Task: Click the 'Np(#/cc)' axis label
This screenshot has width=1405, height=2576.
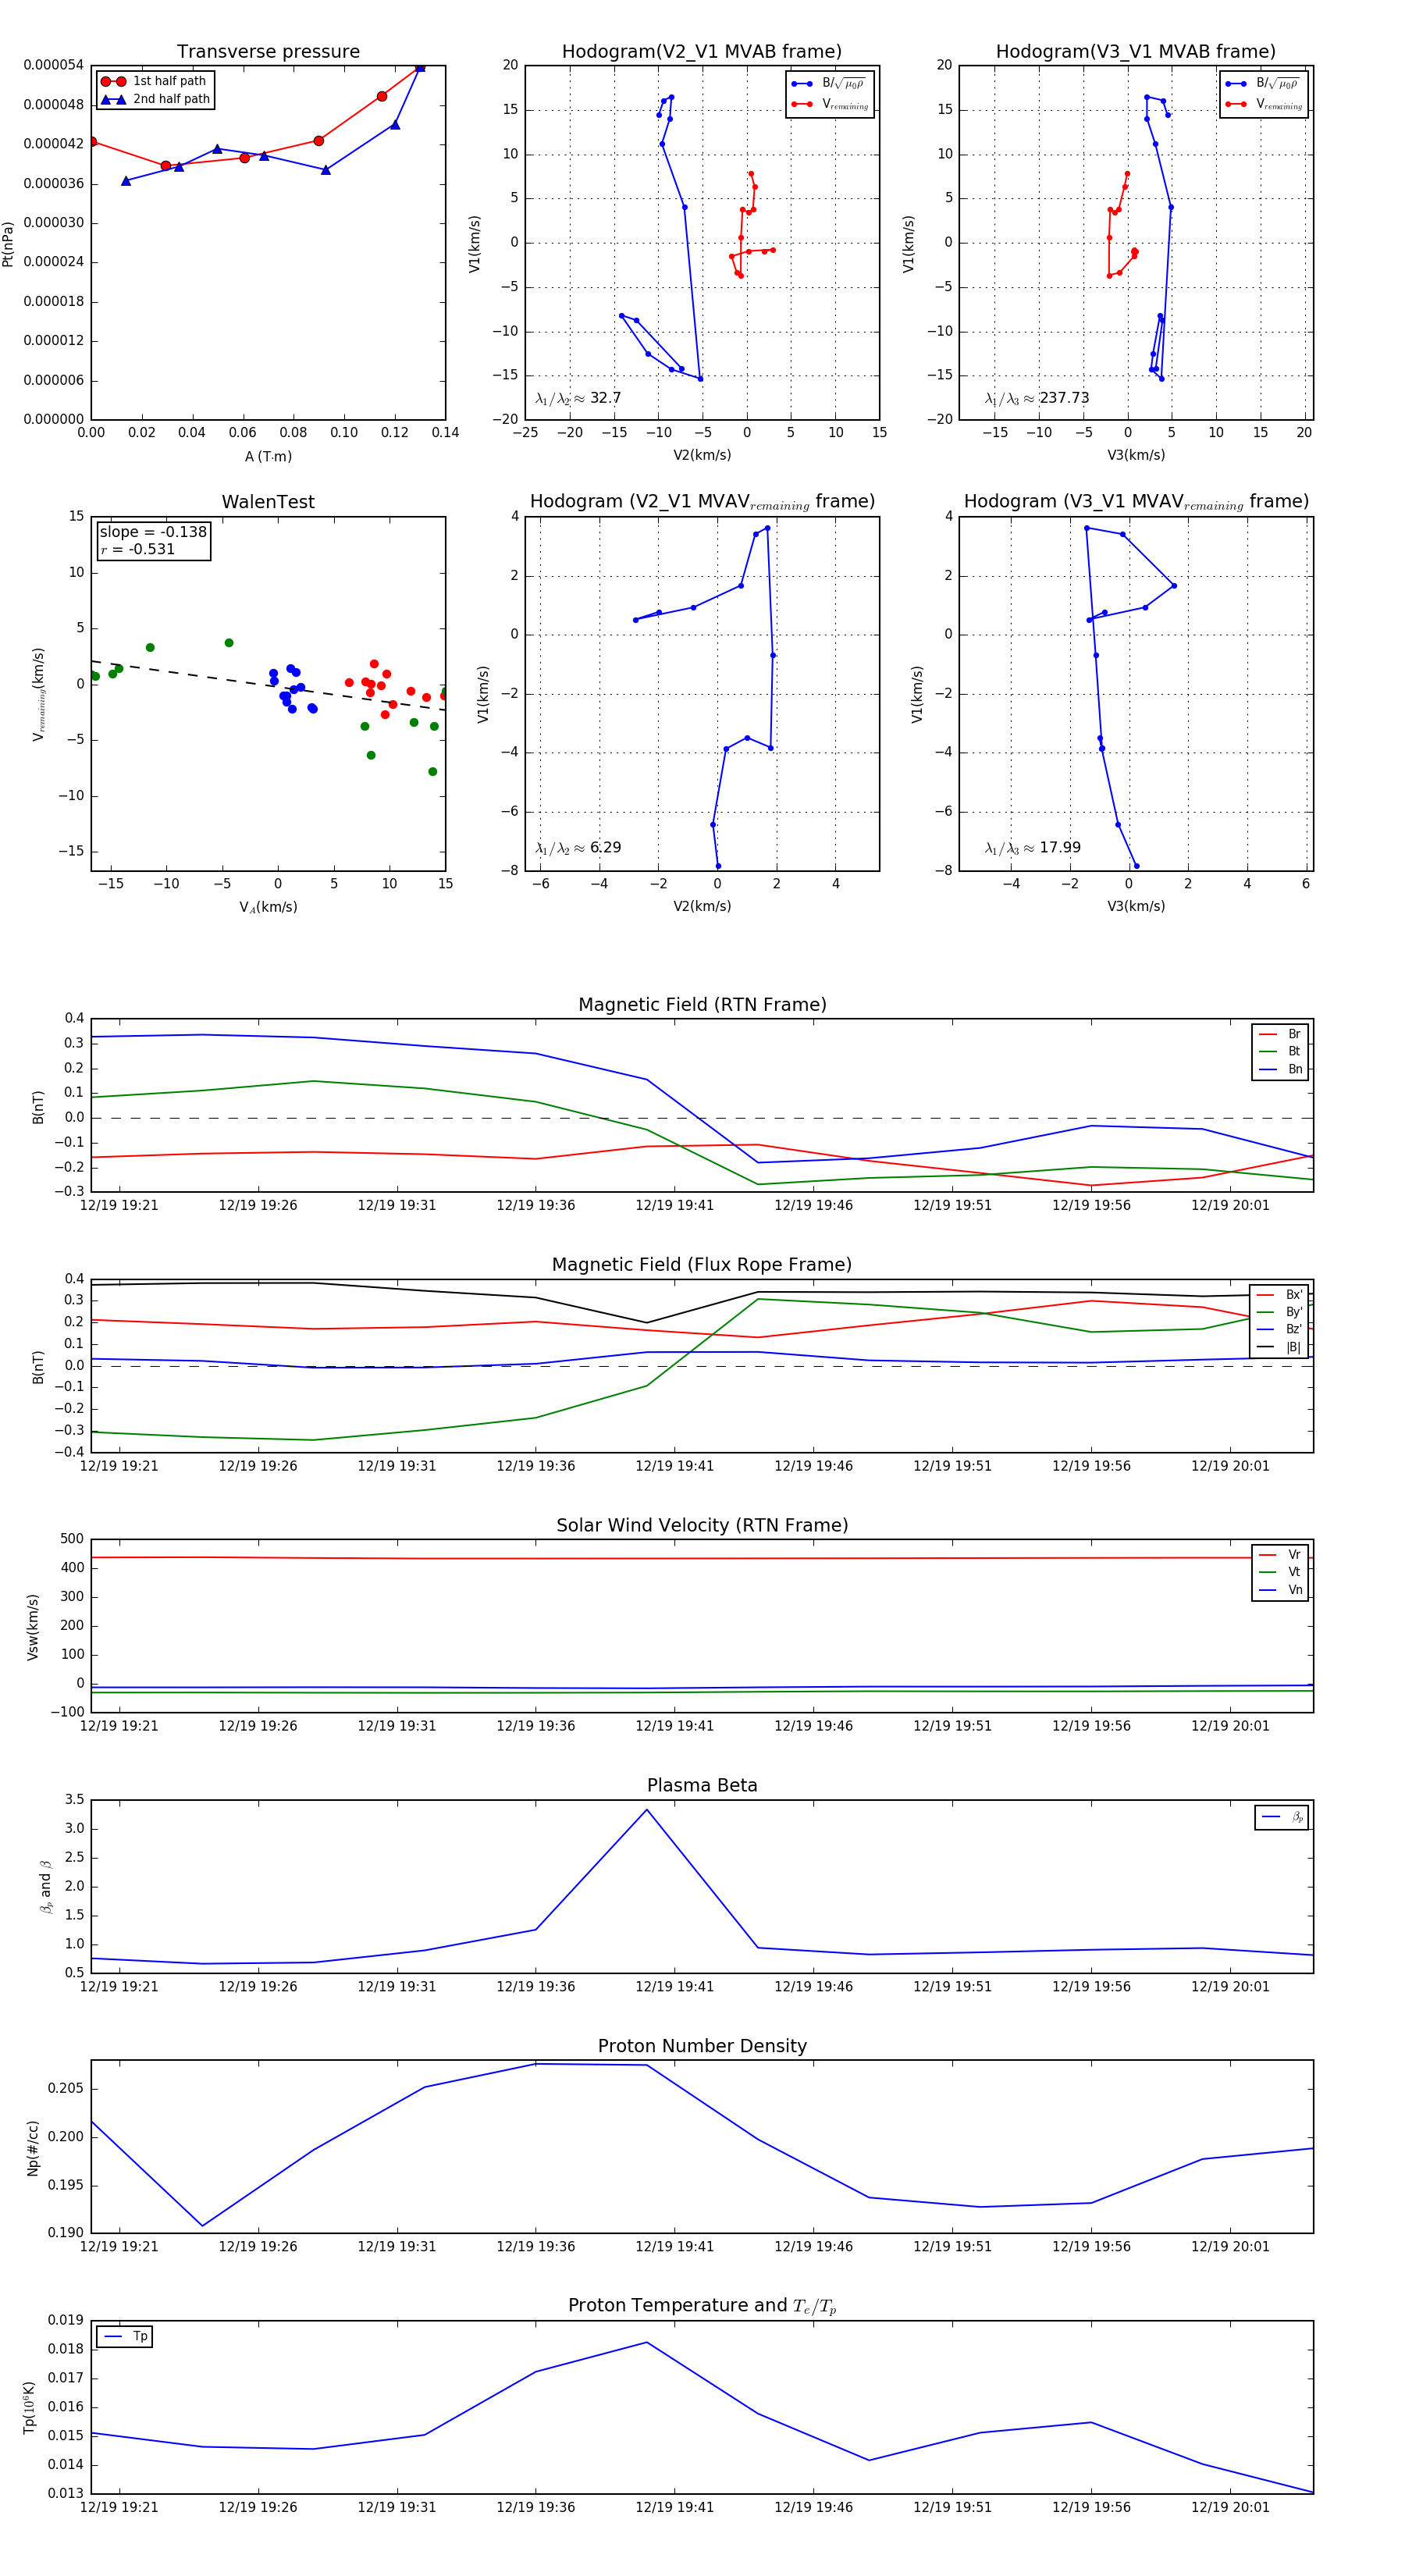Action: point(33,2147)
